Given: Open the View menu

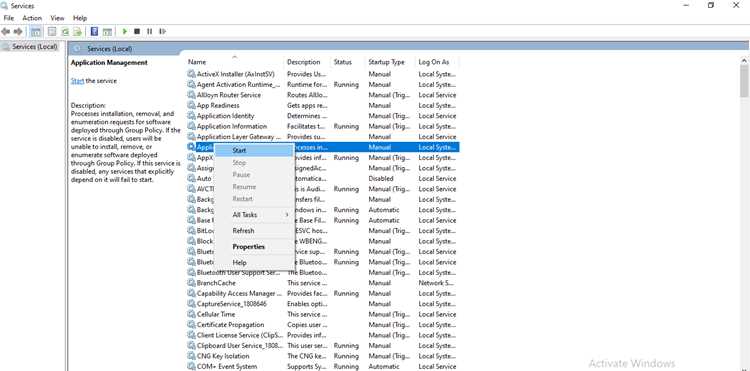Looking at the screenshot, I should click(x=57, y=18).
